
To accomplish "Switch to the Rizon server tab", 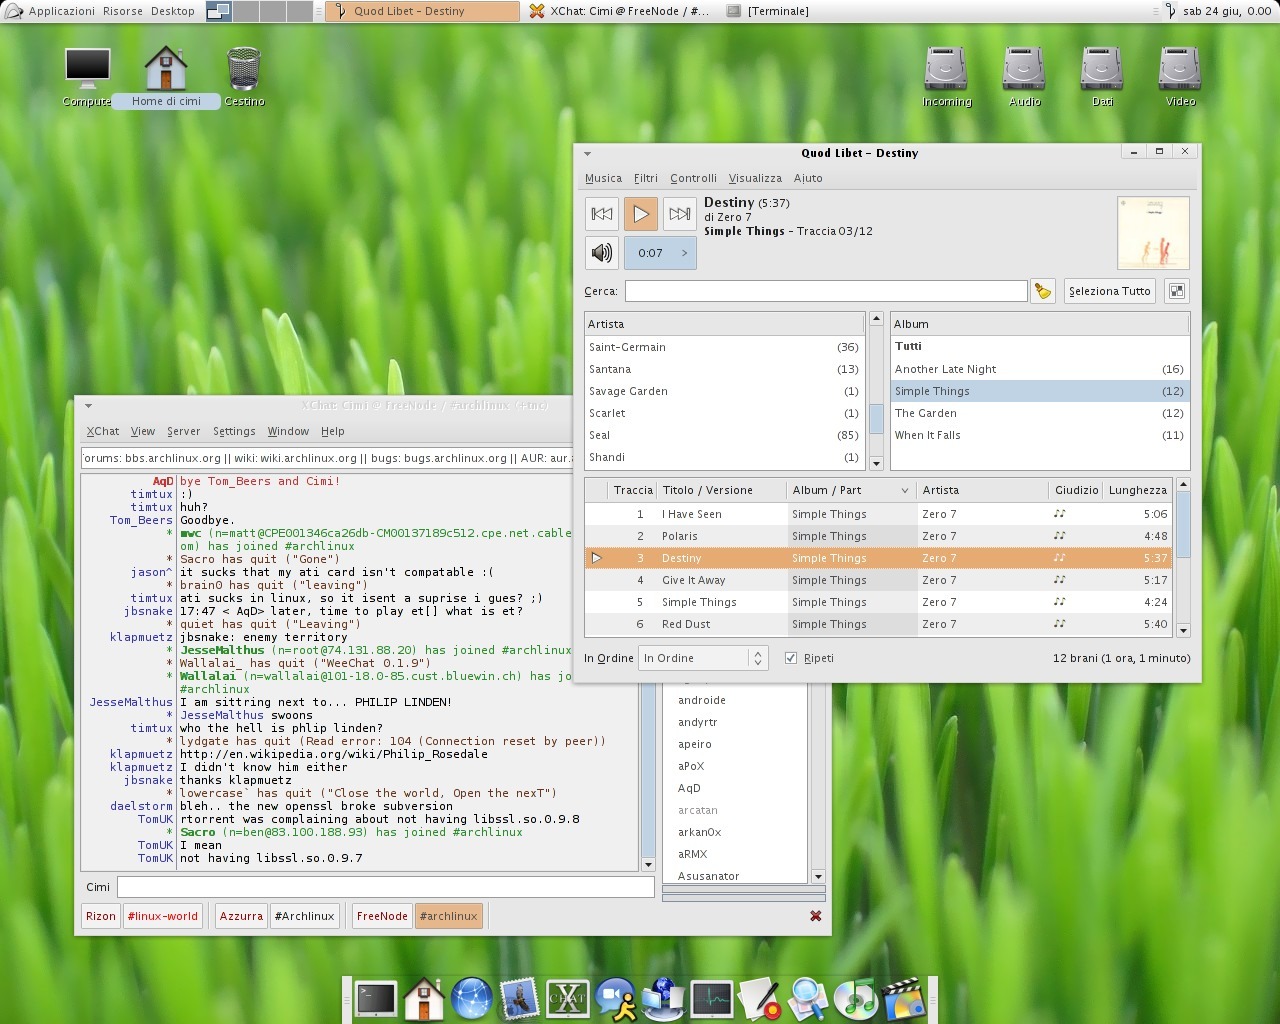I will (x=101, y=916).
